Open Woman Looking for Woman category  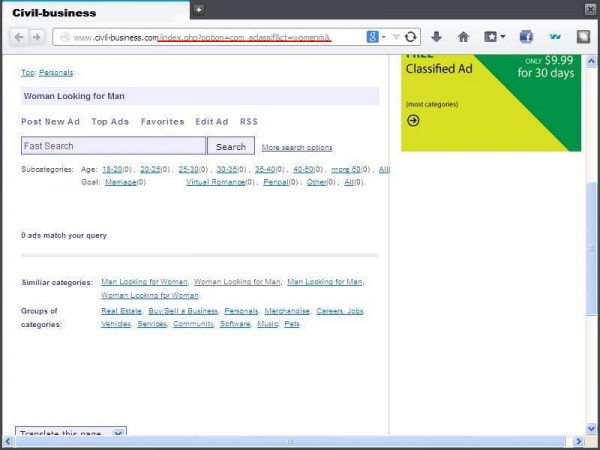pyautogui.click(x=150, y=295)
